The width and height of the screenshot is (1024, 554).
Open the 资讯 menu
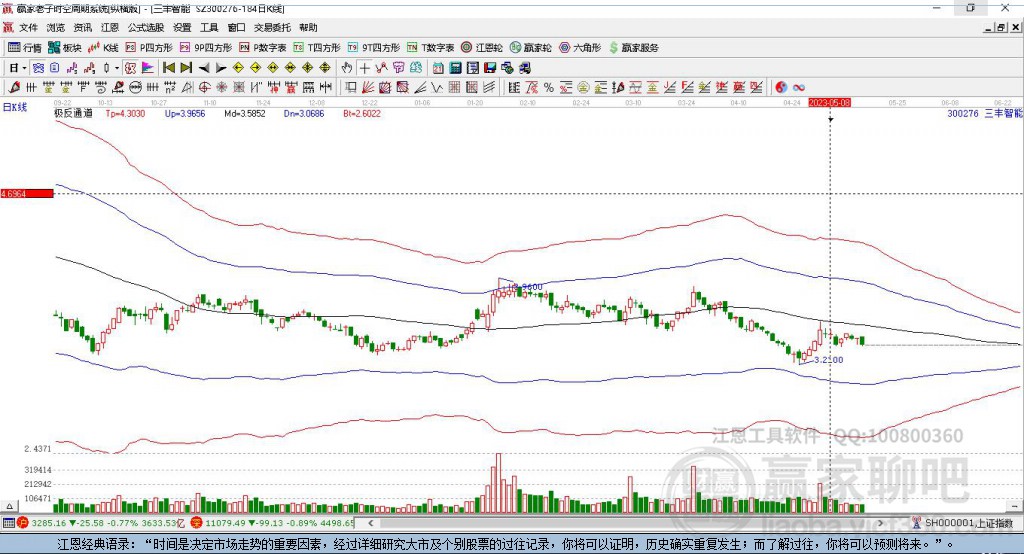point(83,27)
